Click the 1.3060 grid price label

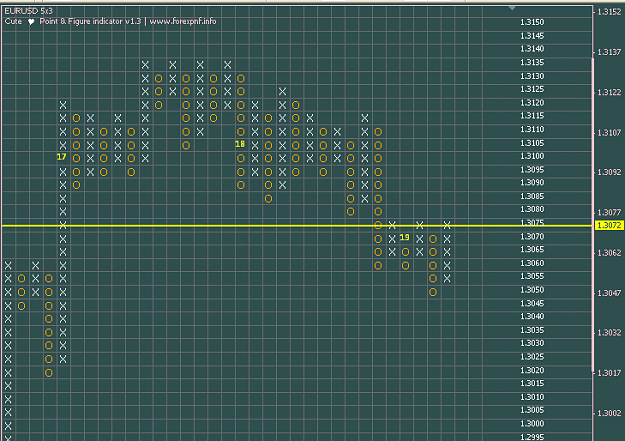532,263
